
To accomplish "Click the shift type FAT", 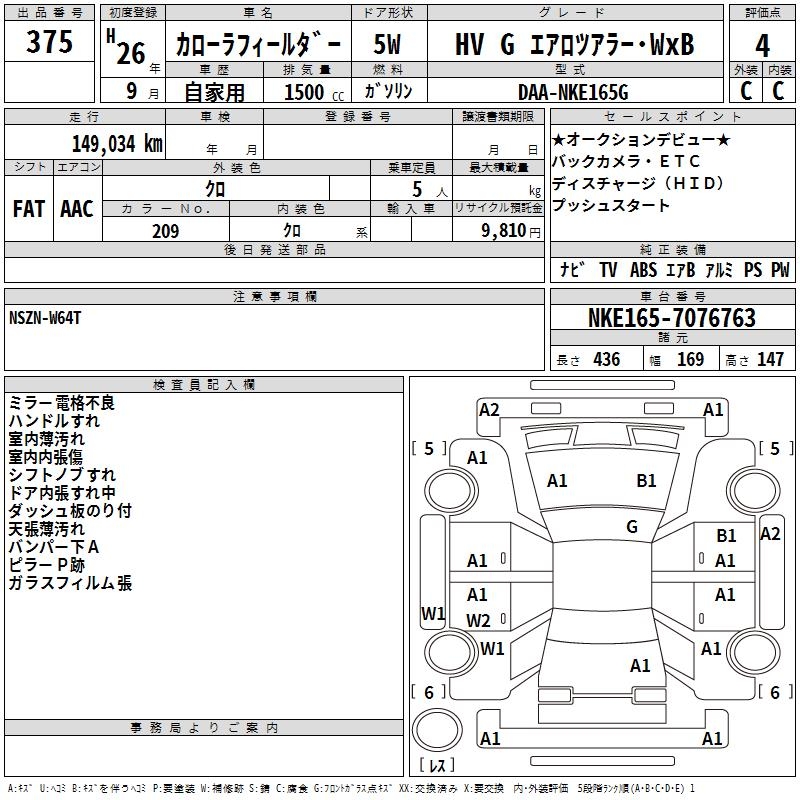I will [29, 209].
